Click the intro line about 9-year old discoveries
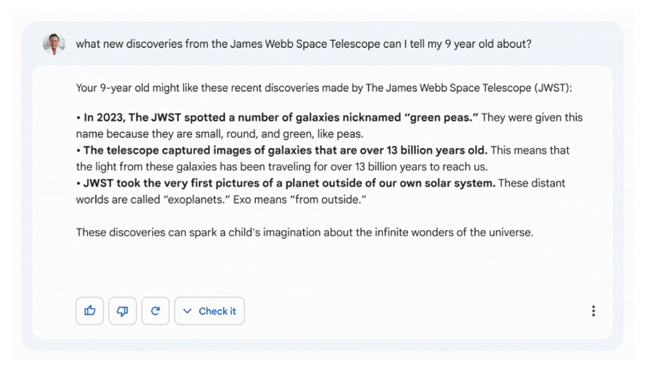 (x=324, y=88)
